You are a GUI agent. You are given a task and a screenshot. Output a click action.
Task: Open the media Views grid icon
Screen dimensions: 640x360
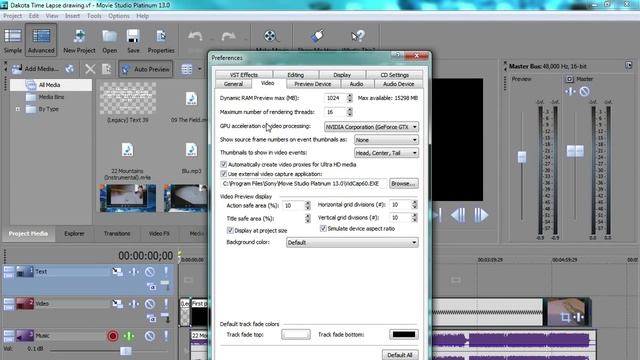pos(187,69)
